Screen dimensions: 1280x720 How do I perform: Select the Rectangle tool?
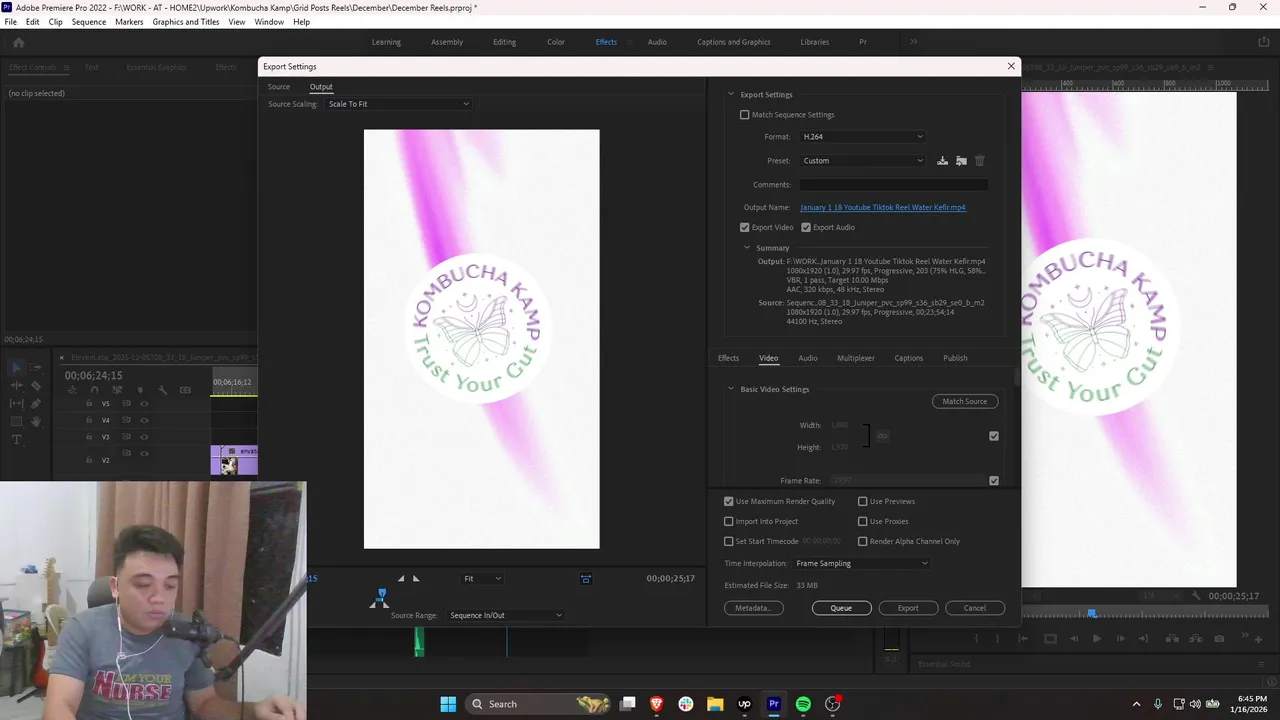pyautogui.click(x=16, y=422)
